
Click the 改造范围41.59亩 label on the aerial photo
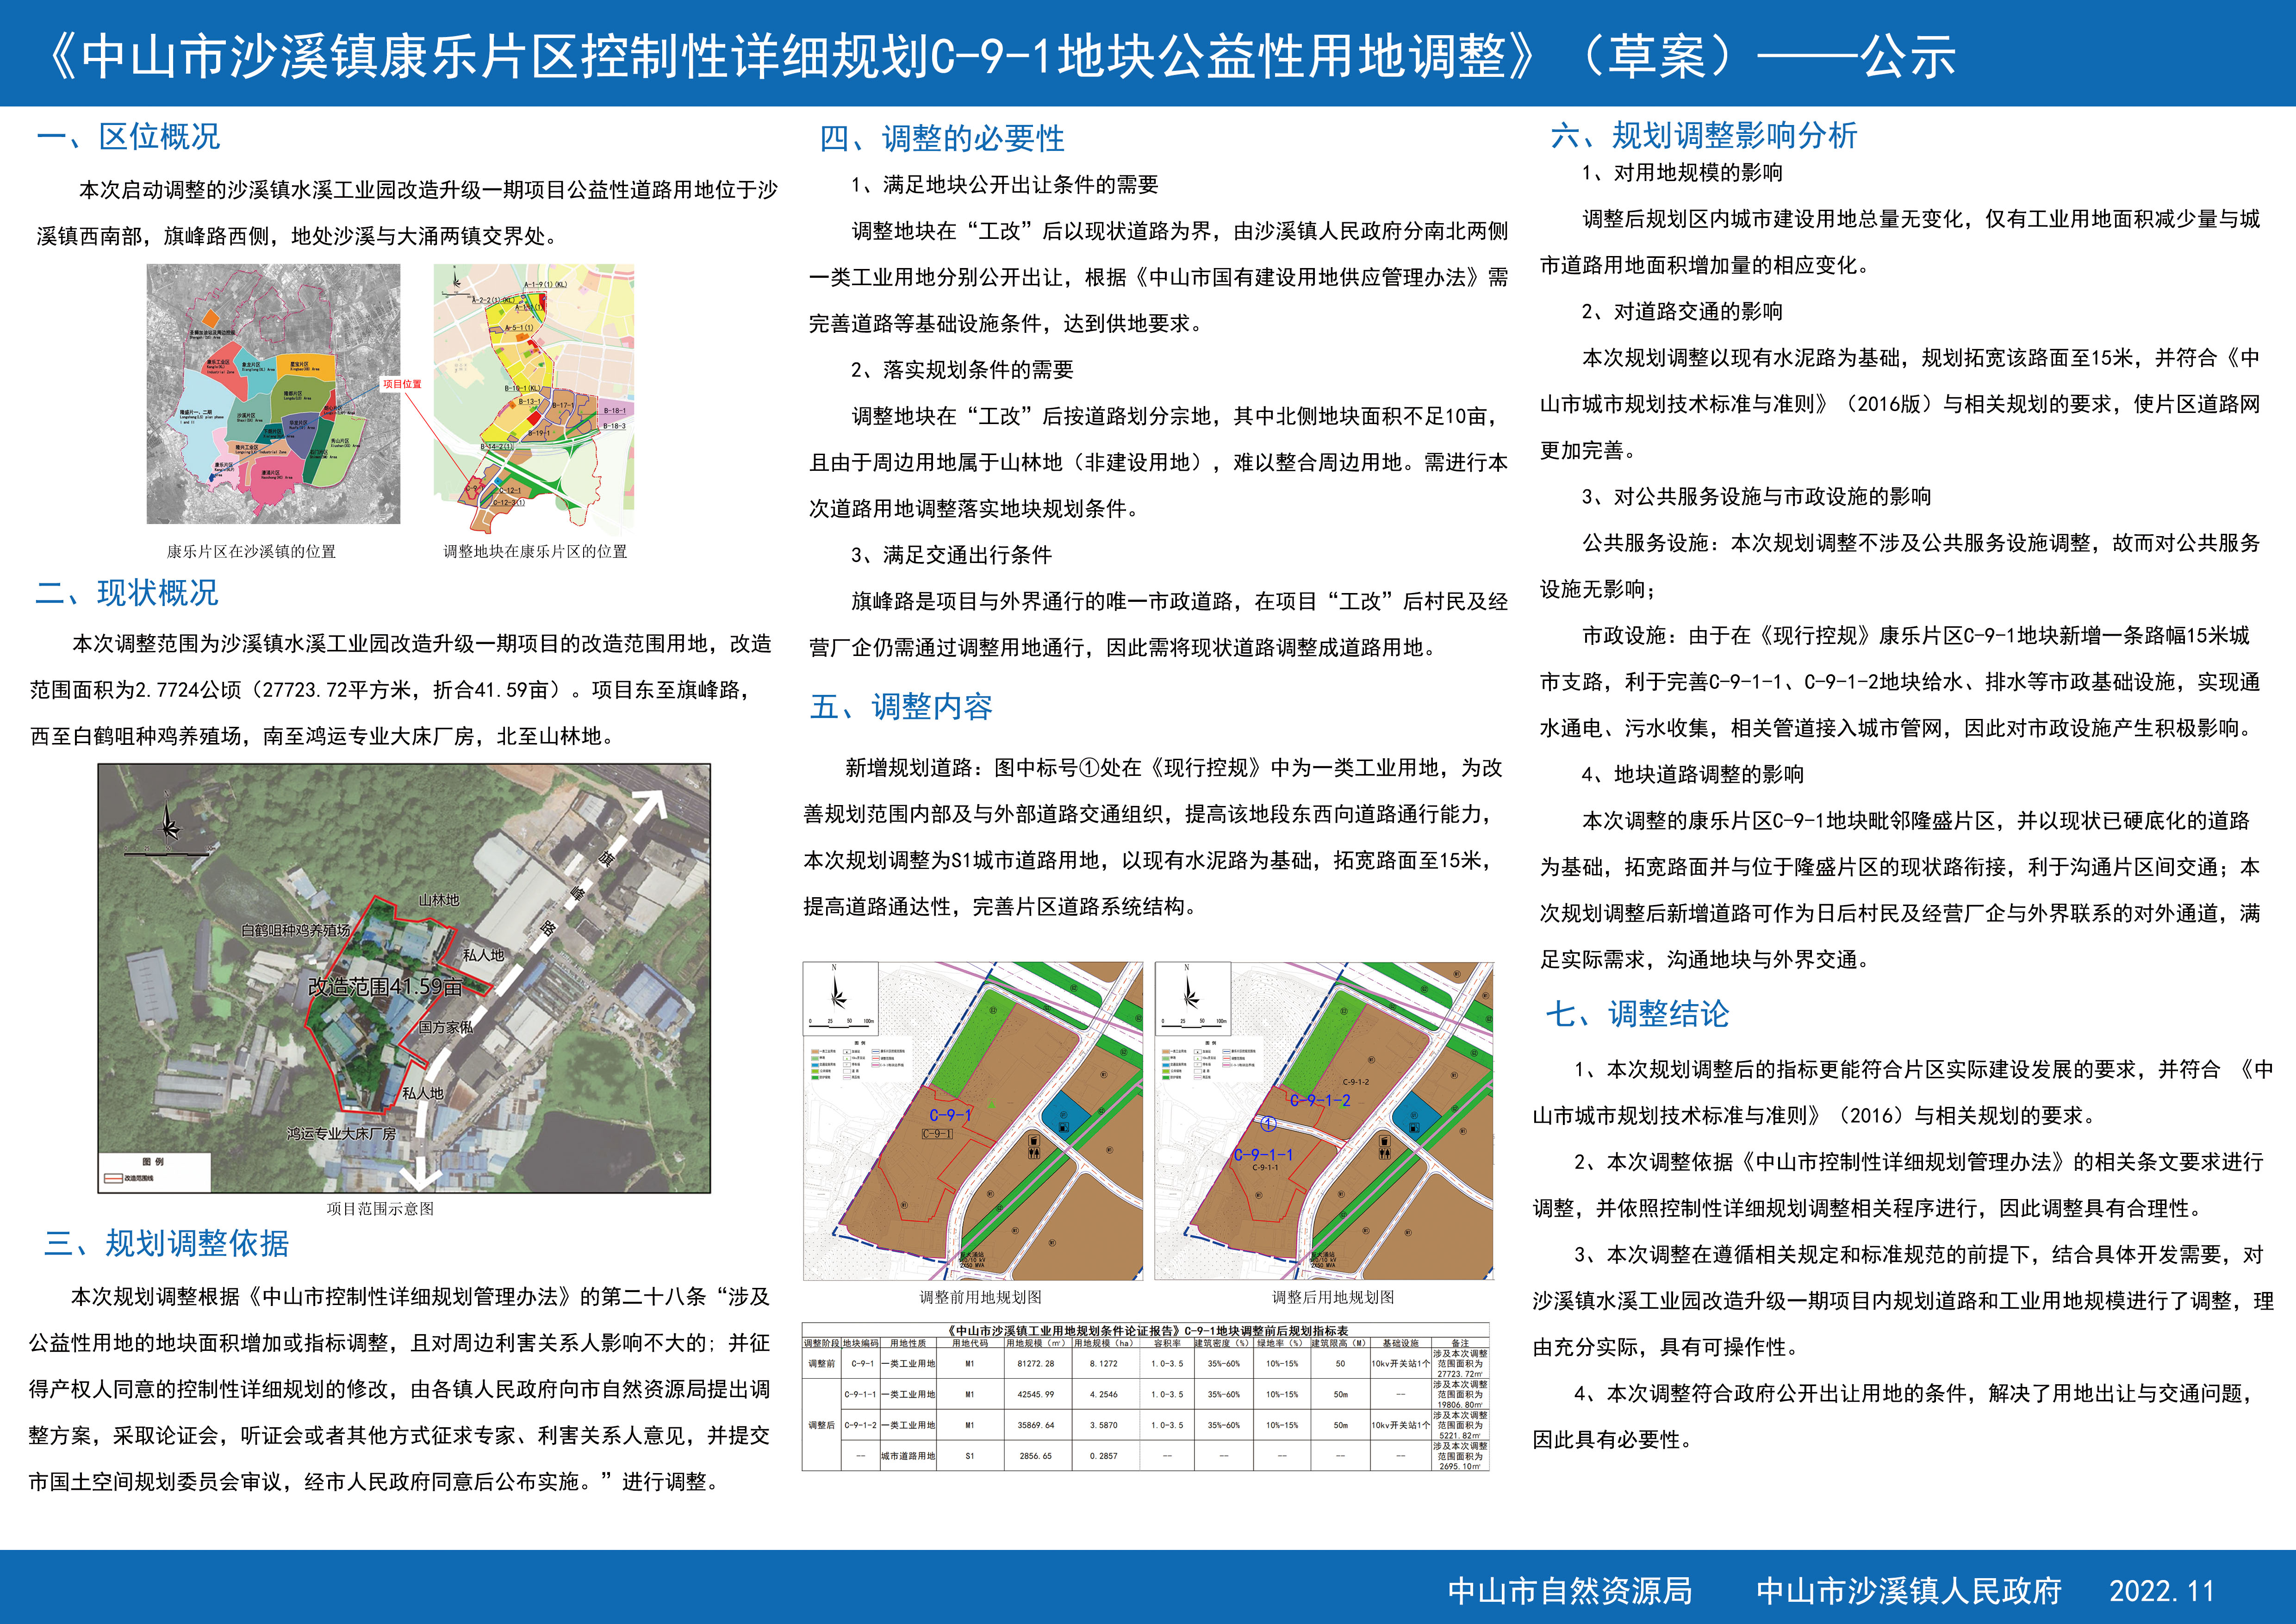pyautogui.click(x=384, y=987)
